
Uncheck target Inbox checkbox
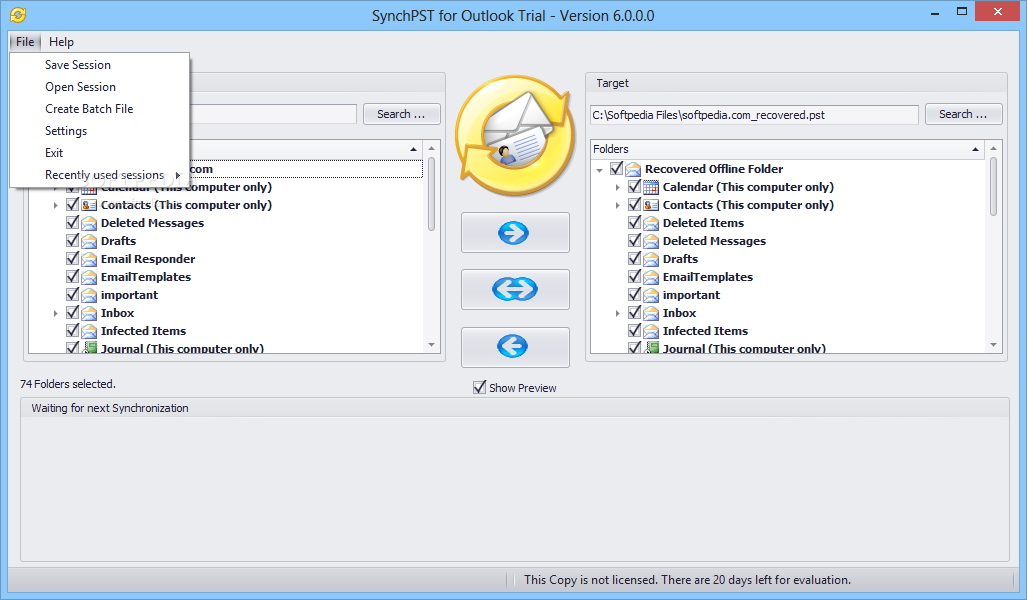[634, 312]
